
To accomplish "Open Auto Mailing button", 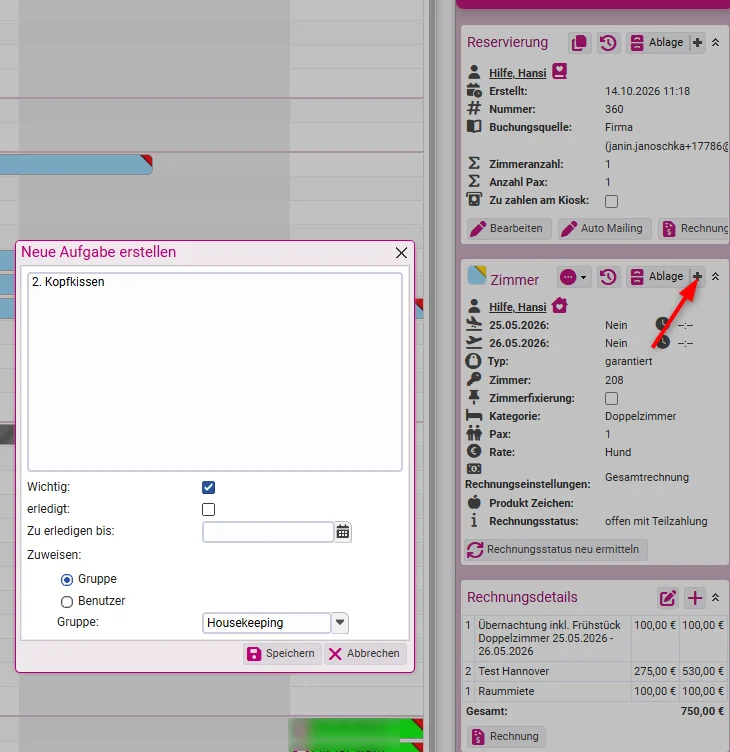I will point(604,228).
